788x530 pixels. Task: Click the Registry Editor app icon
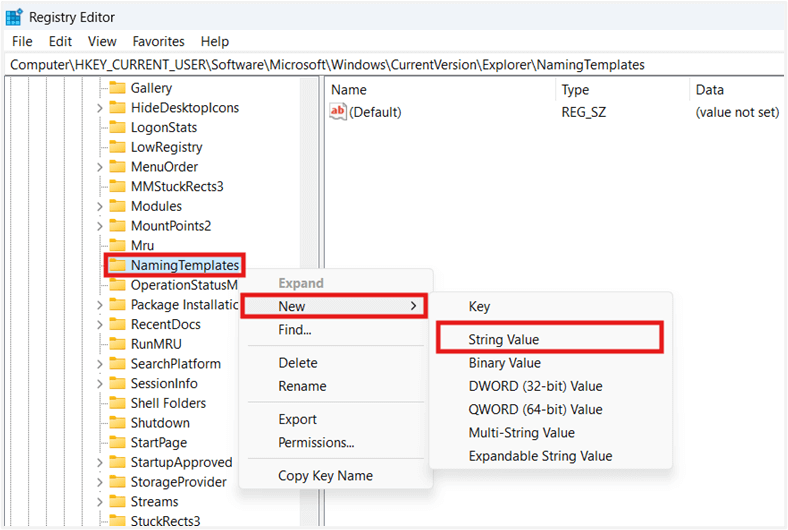[14, 17]
